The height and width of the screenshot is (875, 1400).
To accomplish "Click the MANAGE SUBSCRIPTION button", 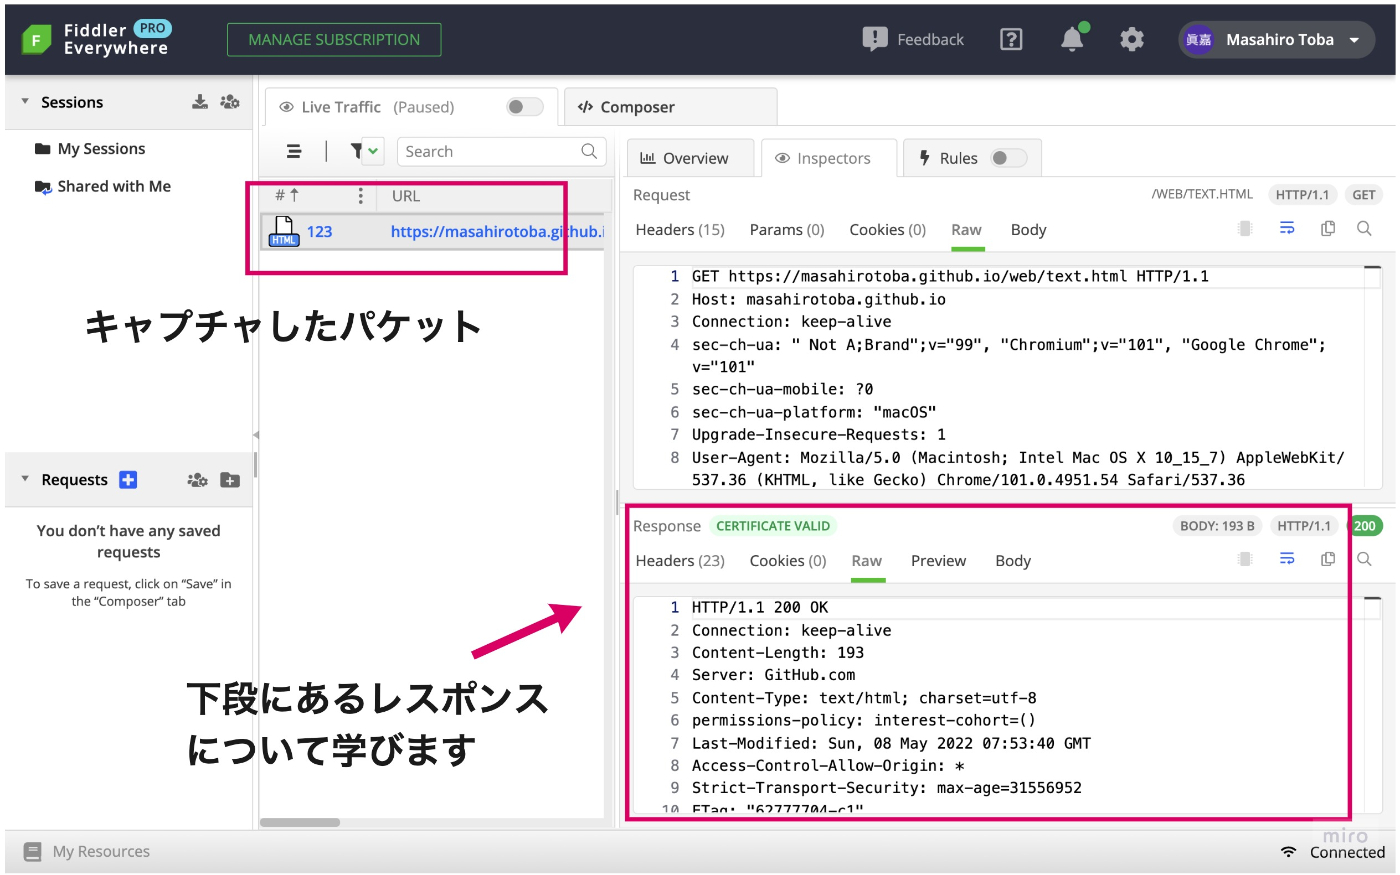I will coord(334,39).
